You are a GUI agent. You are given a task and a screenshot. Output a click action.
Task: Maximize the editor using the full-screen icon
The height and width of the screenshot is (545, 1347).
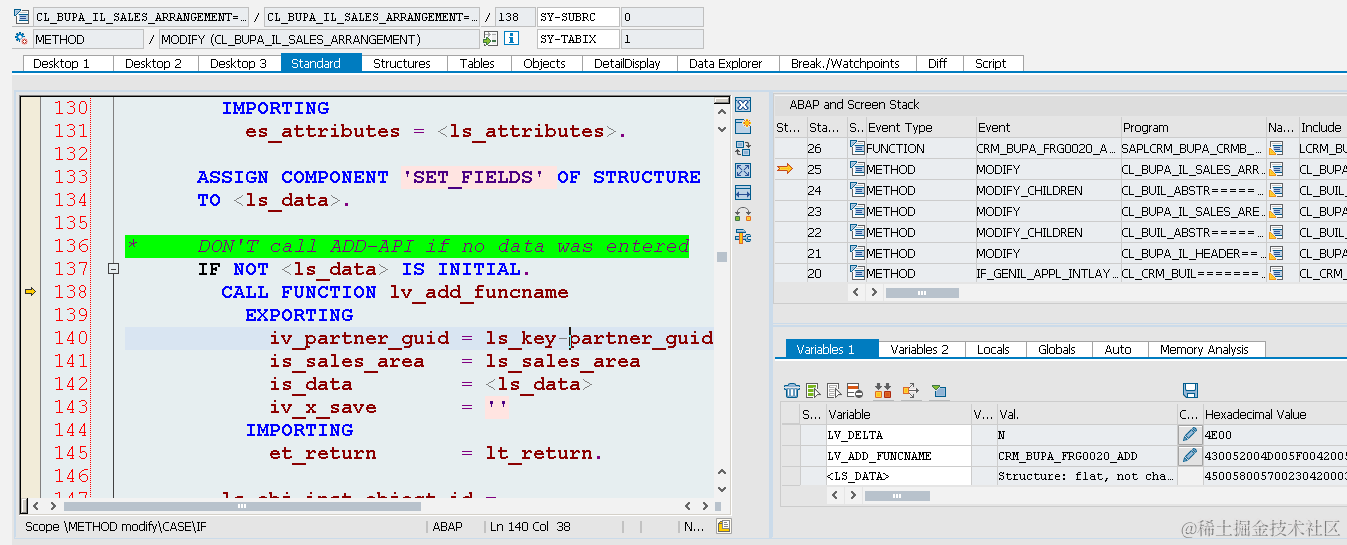(743, 171)
